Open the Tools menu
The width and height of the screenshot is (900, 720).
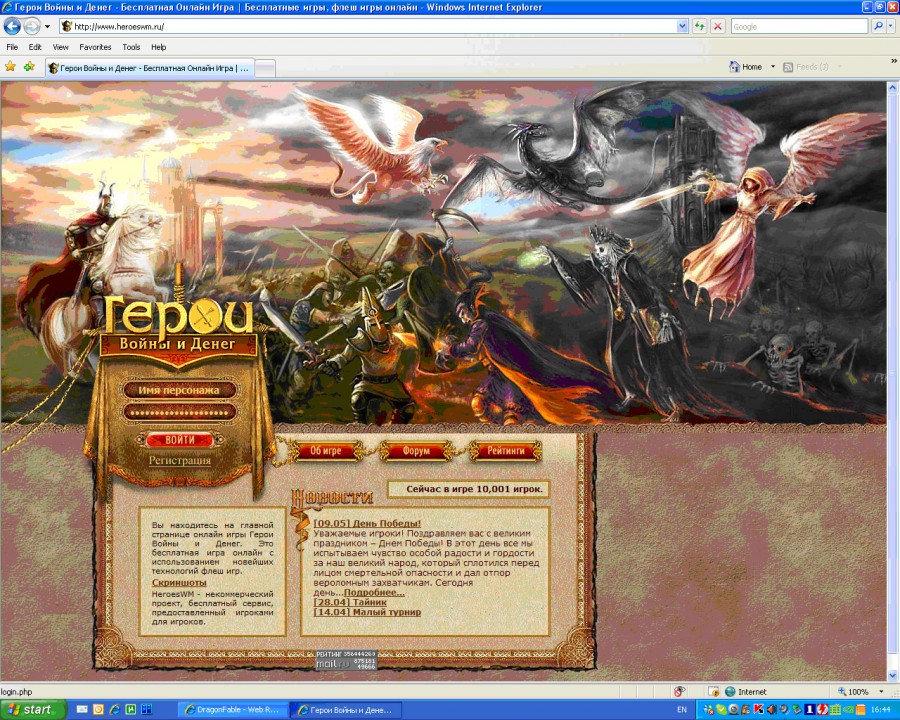[x=131, y=47]
